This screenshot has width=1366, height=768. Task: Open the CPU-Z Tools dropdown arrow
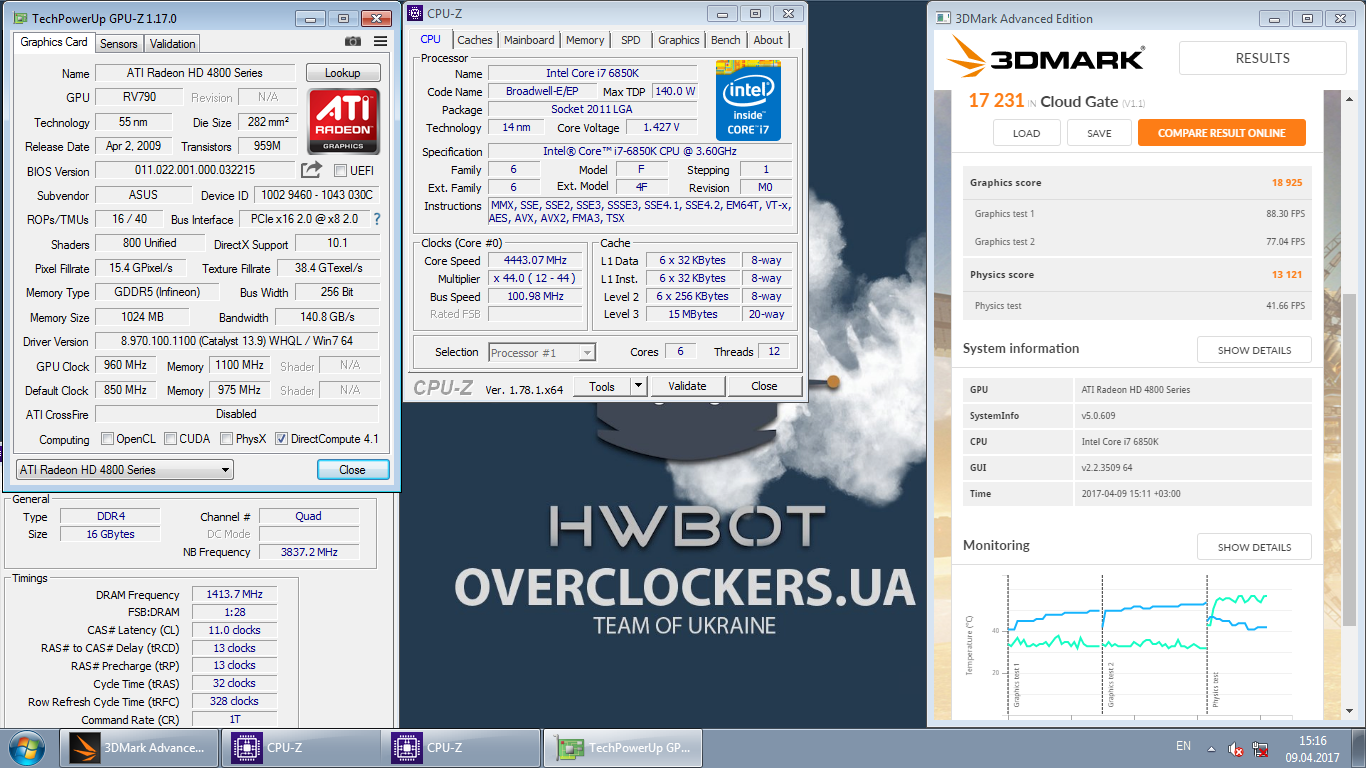[639, 386]
